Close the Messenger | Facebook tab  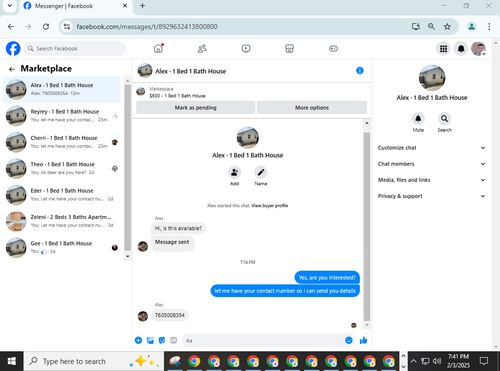coord(125,6)
